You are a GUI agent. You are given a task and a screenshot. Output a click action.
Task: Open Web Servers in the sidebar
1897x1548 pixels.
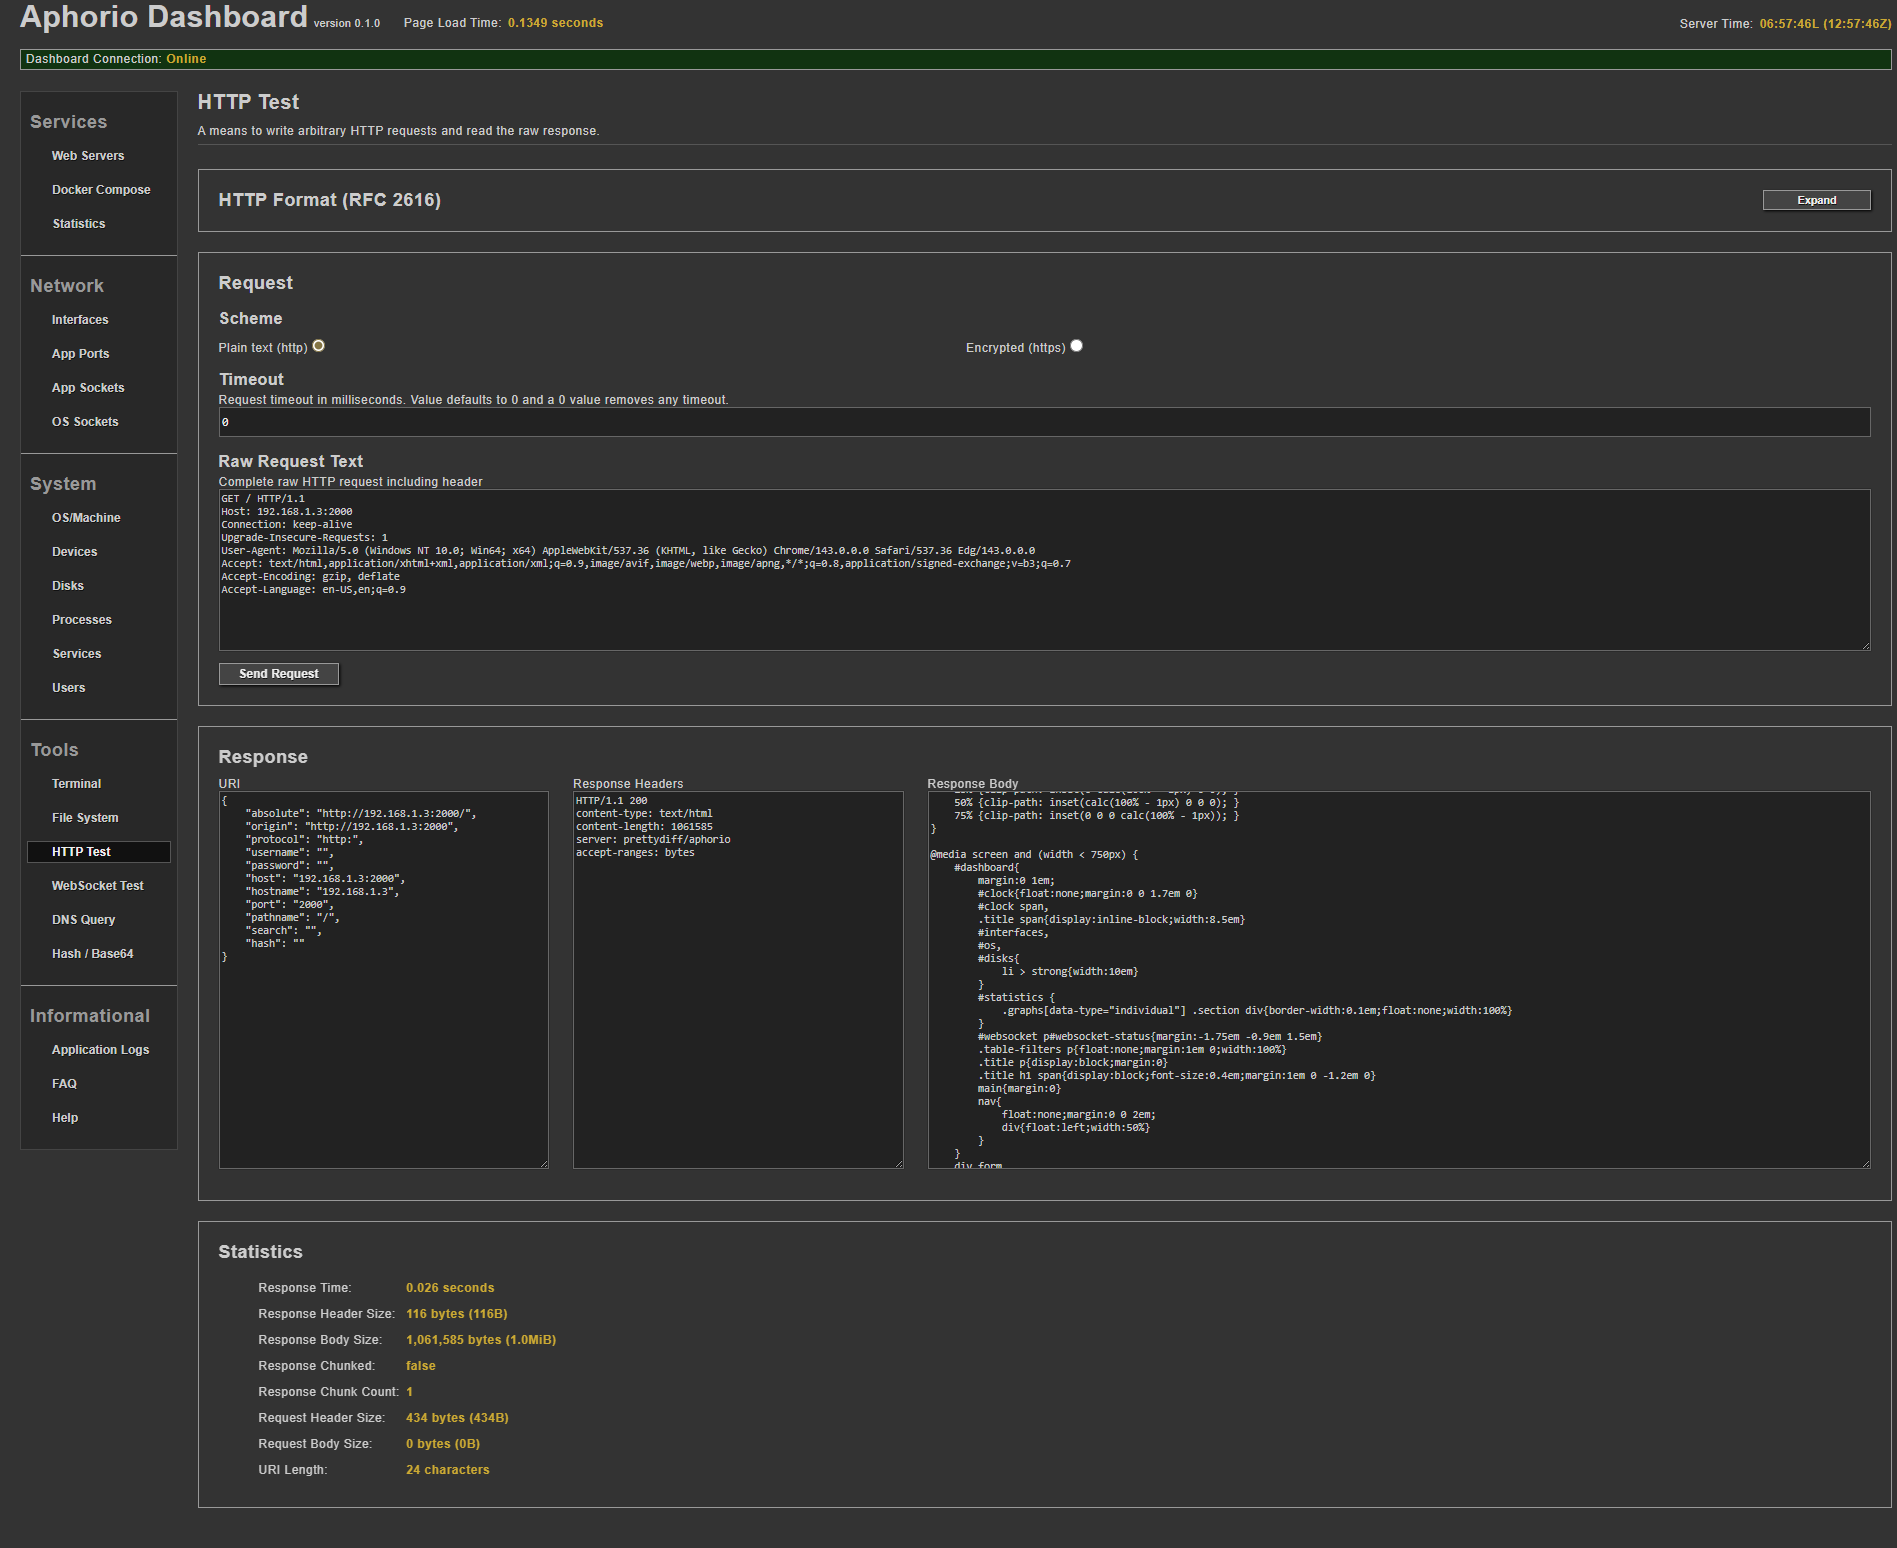(88, 156)
